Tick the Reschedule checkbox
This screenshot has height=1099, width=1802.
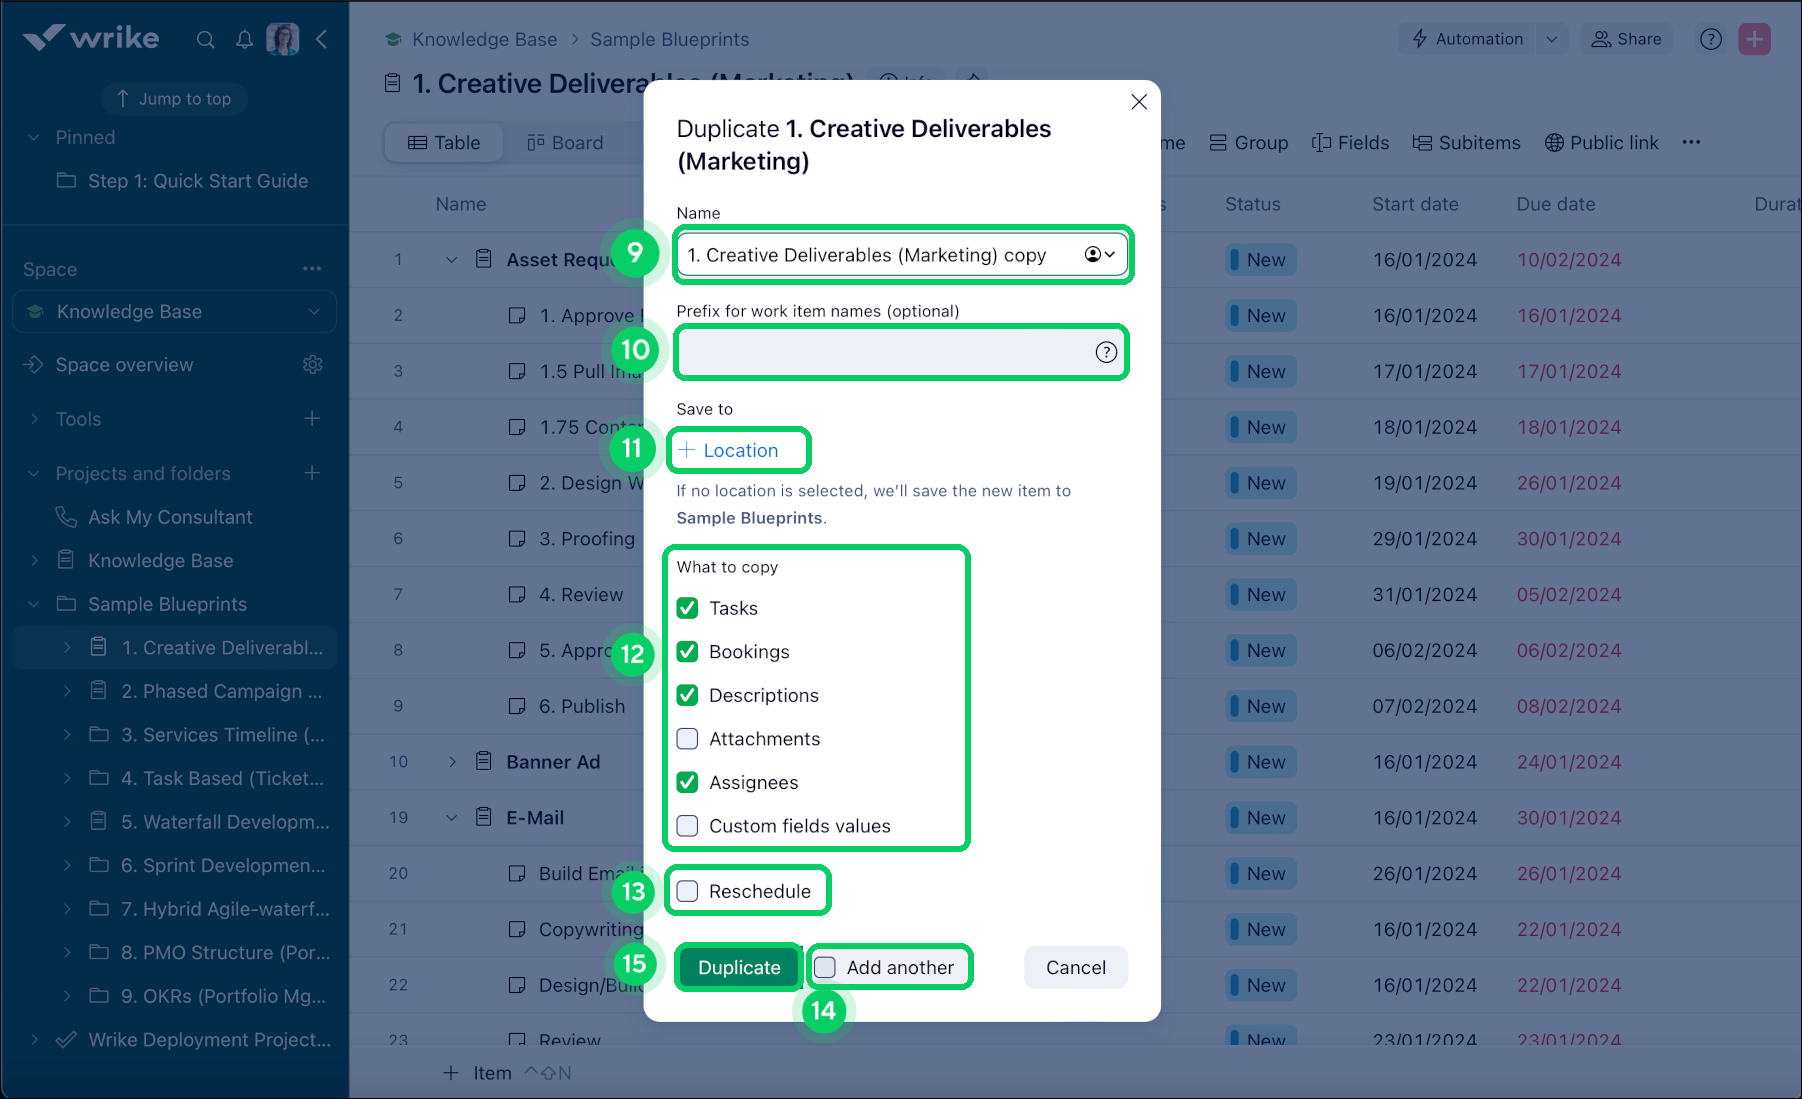(687, 891)
